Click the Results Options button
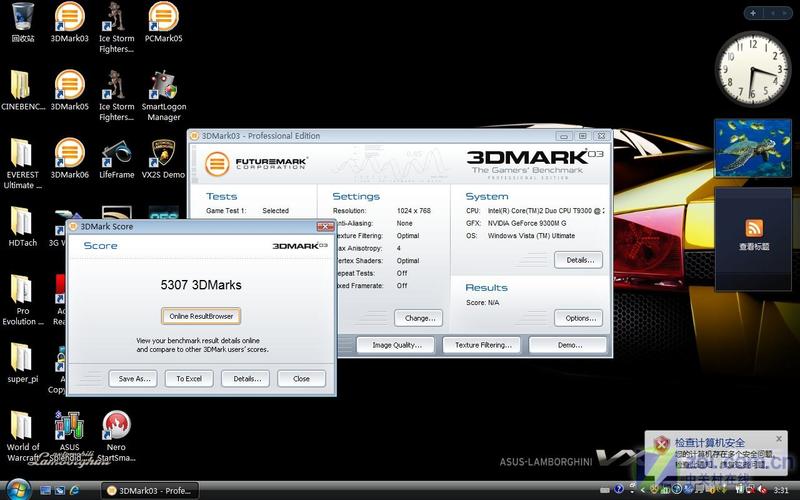 pos(579,318)
